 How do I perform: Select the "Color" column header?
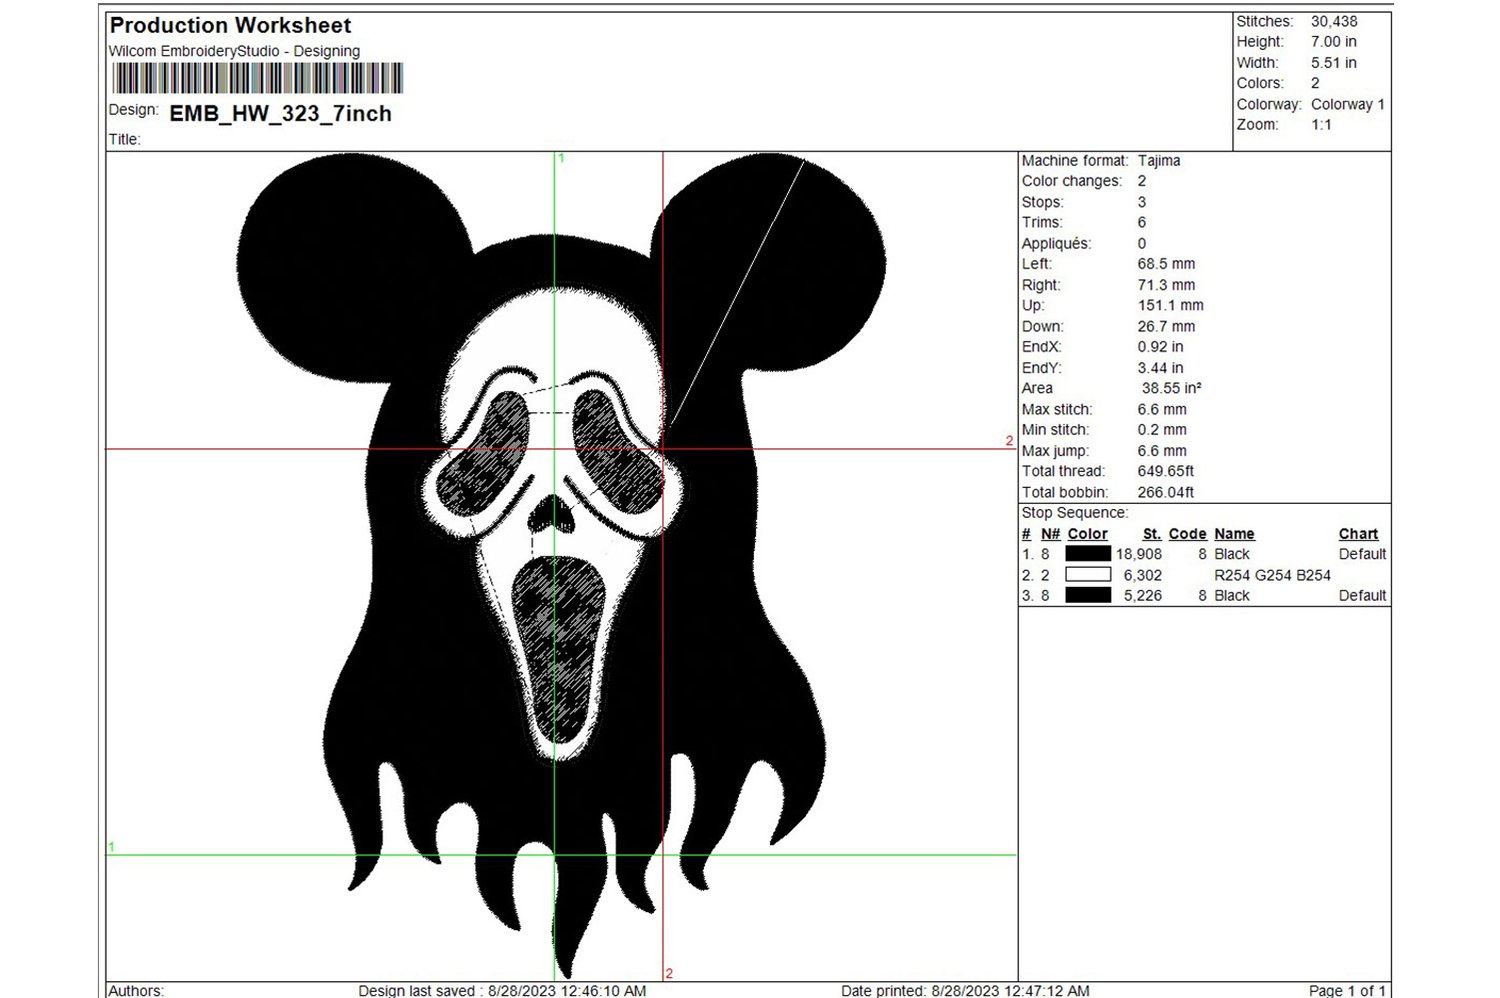click(1087, 534)
